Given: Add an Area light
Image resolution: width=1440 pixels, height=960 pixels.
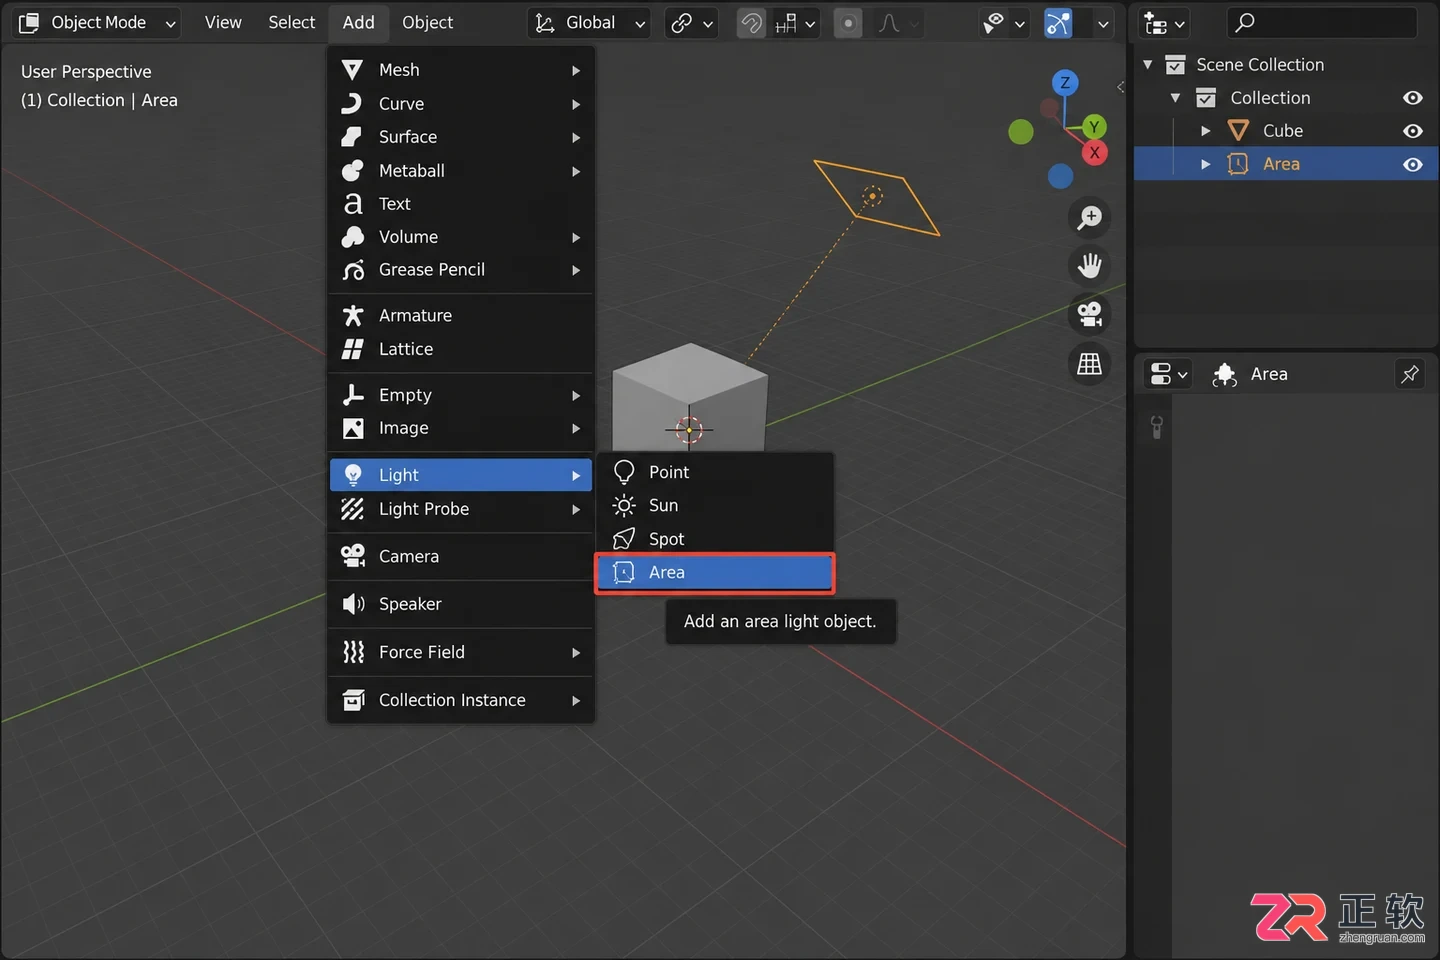Looking at the screenshot, I should tap(715, 572).
